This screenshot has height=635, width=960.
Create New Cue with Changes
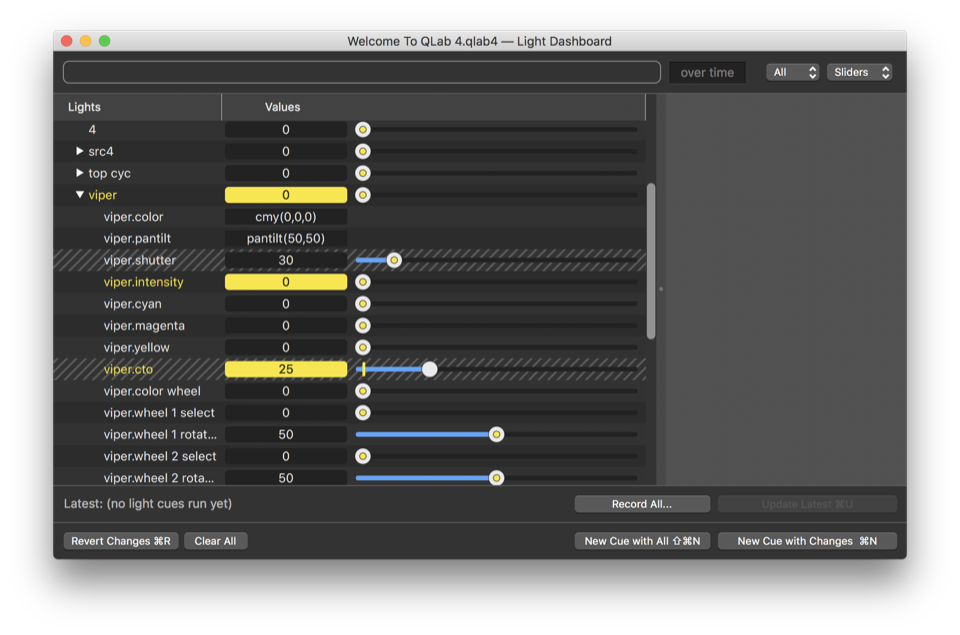tap(807, 541)
